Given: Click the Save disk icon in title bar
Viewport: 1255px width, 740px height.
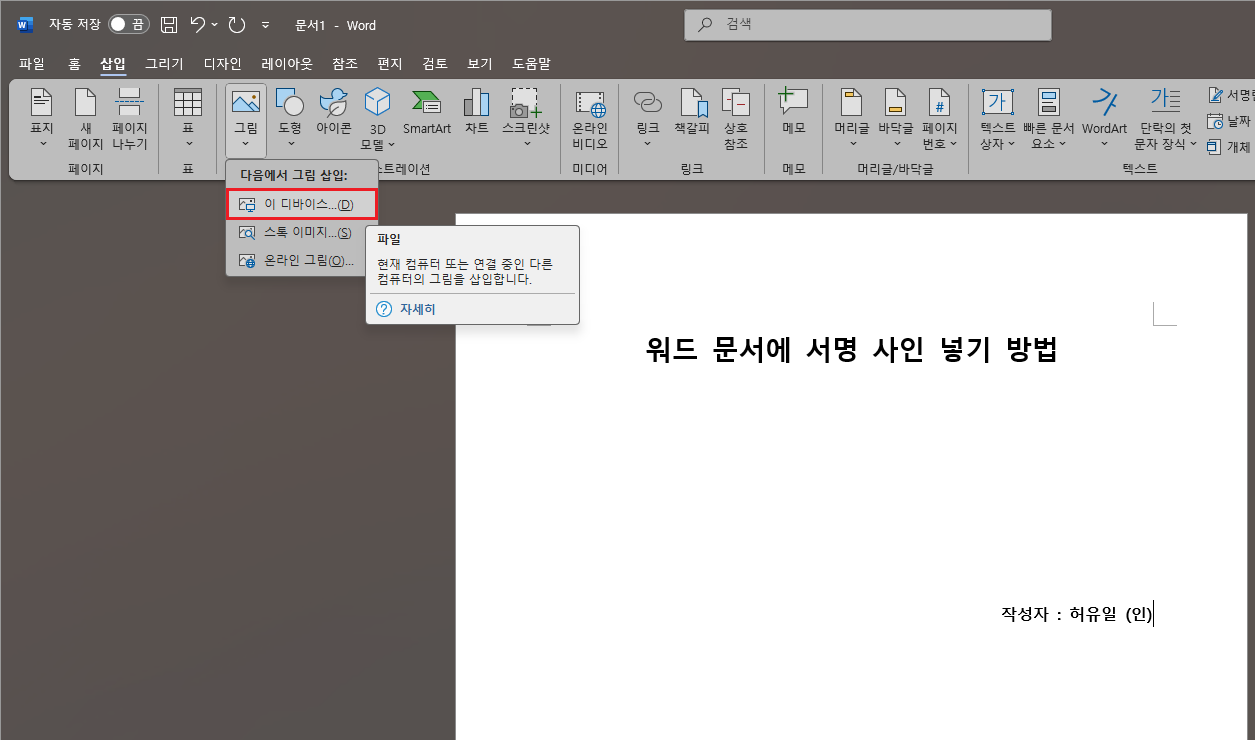Looking at the screenshot, I should coord(169,24).
